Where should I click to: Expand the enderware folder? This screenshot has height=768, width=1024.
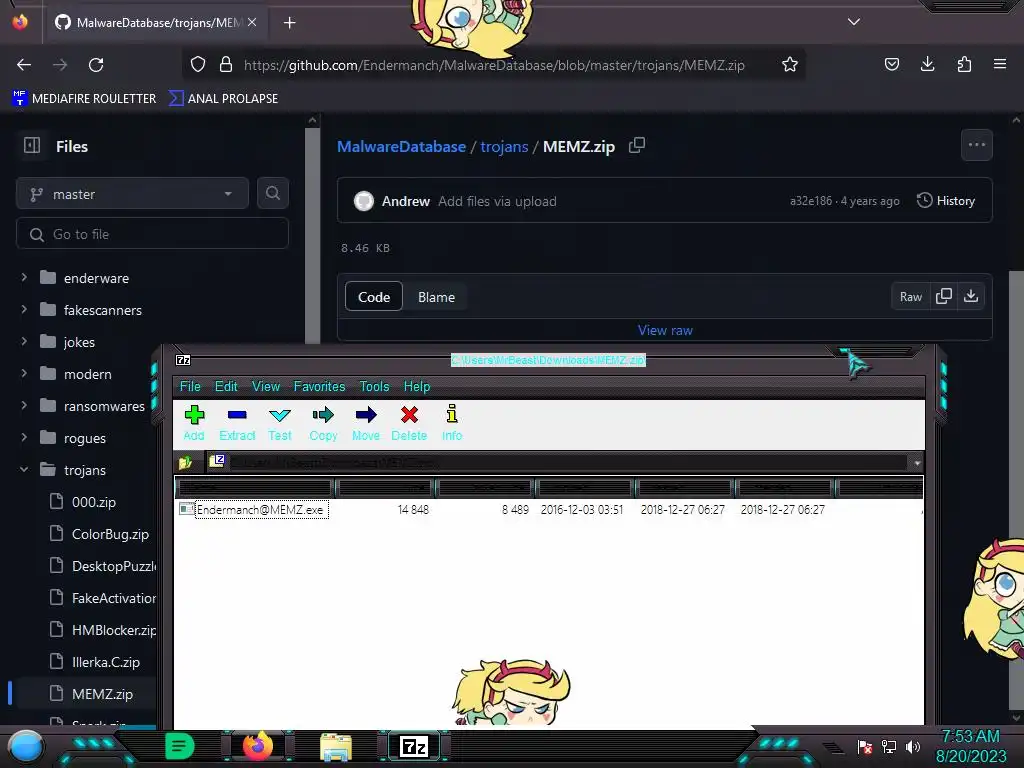click(24, 278)
